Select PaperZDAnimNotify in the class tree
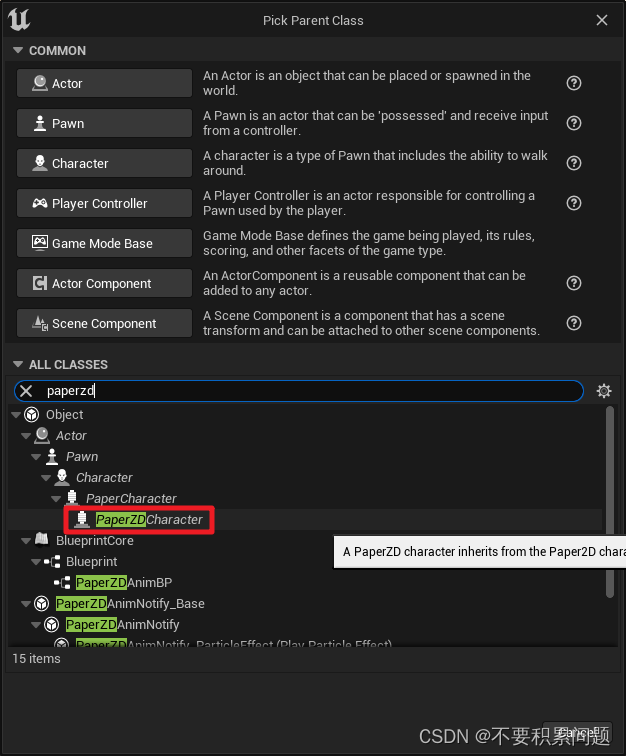Image resolution: width=626 pixels, height=756 pixels. click(x=122, y=625)
